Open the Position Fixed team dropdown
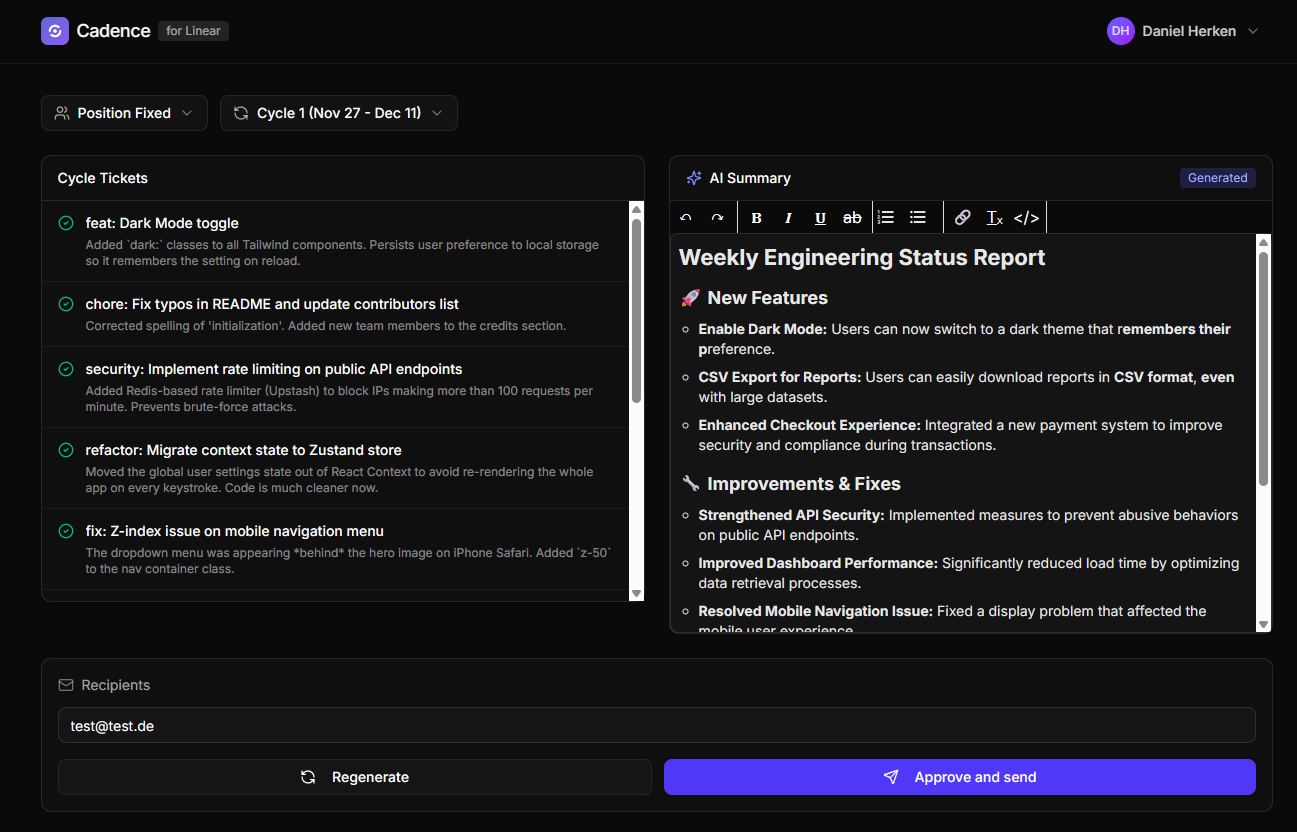This screenshot has height=832, width=1297. tap(124, 113)
